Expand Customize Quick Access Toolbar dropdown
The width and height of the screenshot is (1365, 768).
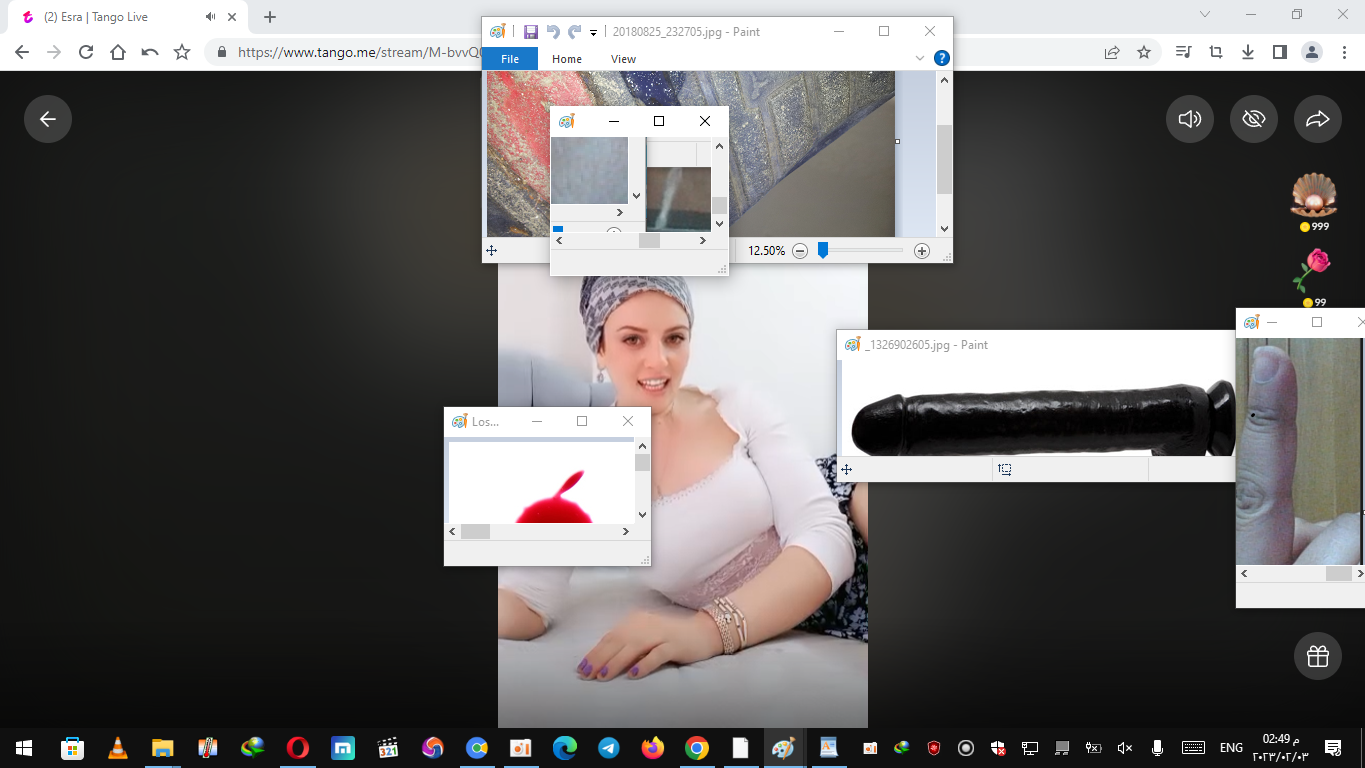pos(593,33)
